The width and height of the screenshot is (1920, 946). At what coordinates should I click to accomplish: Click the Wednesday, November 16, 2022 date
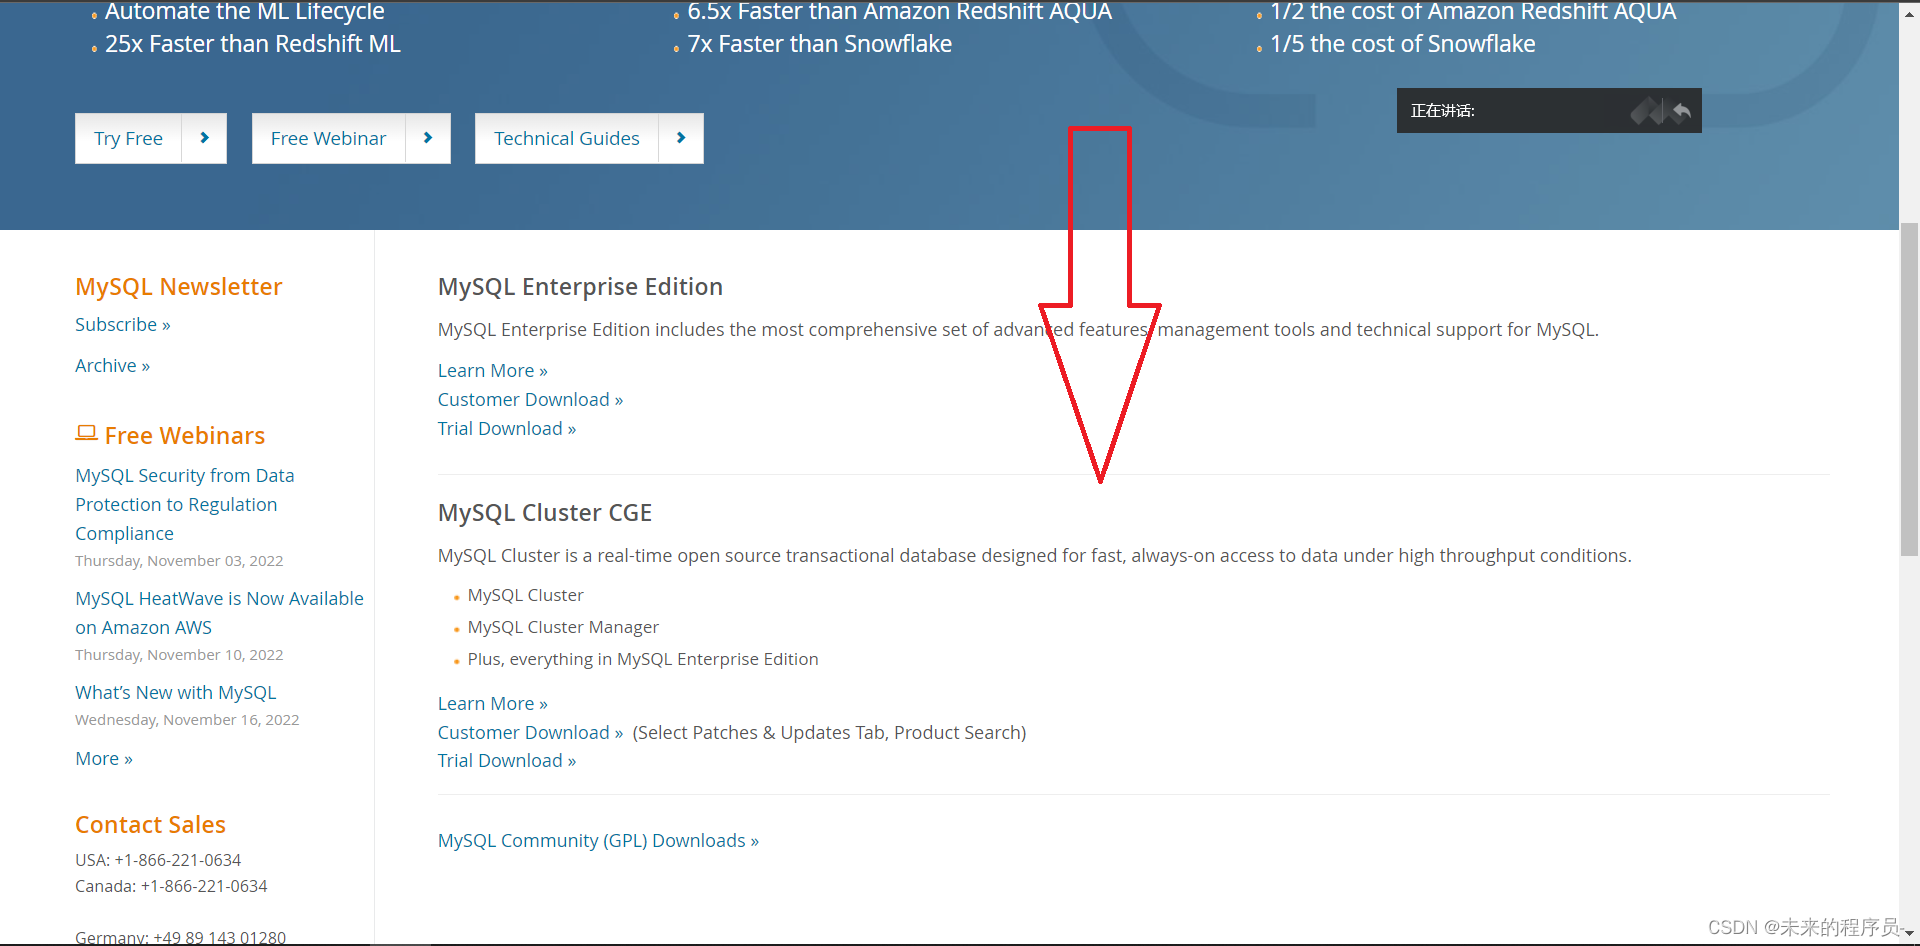pyautogui.click(x=187, y=720)
